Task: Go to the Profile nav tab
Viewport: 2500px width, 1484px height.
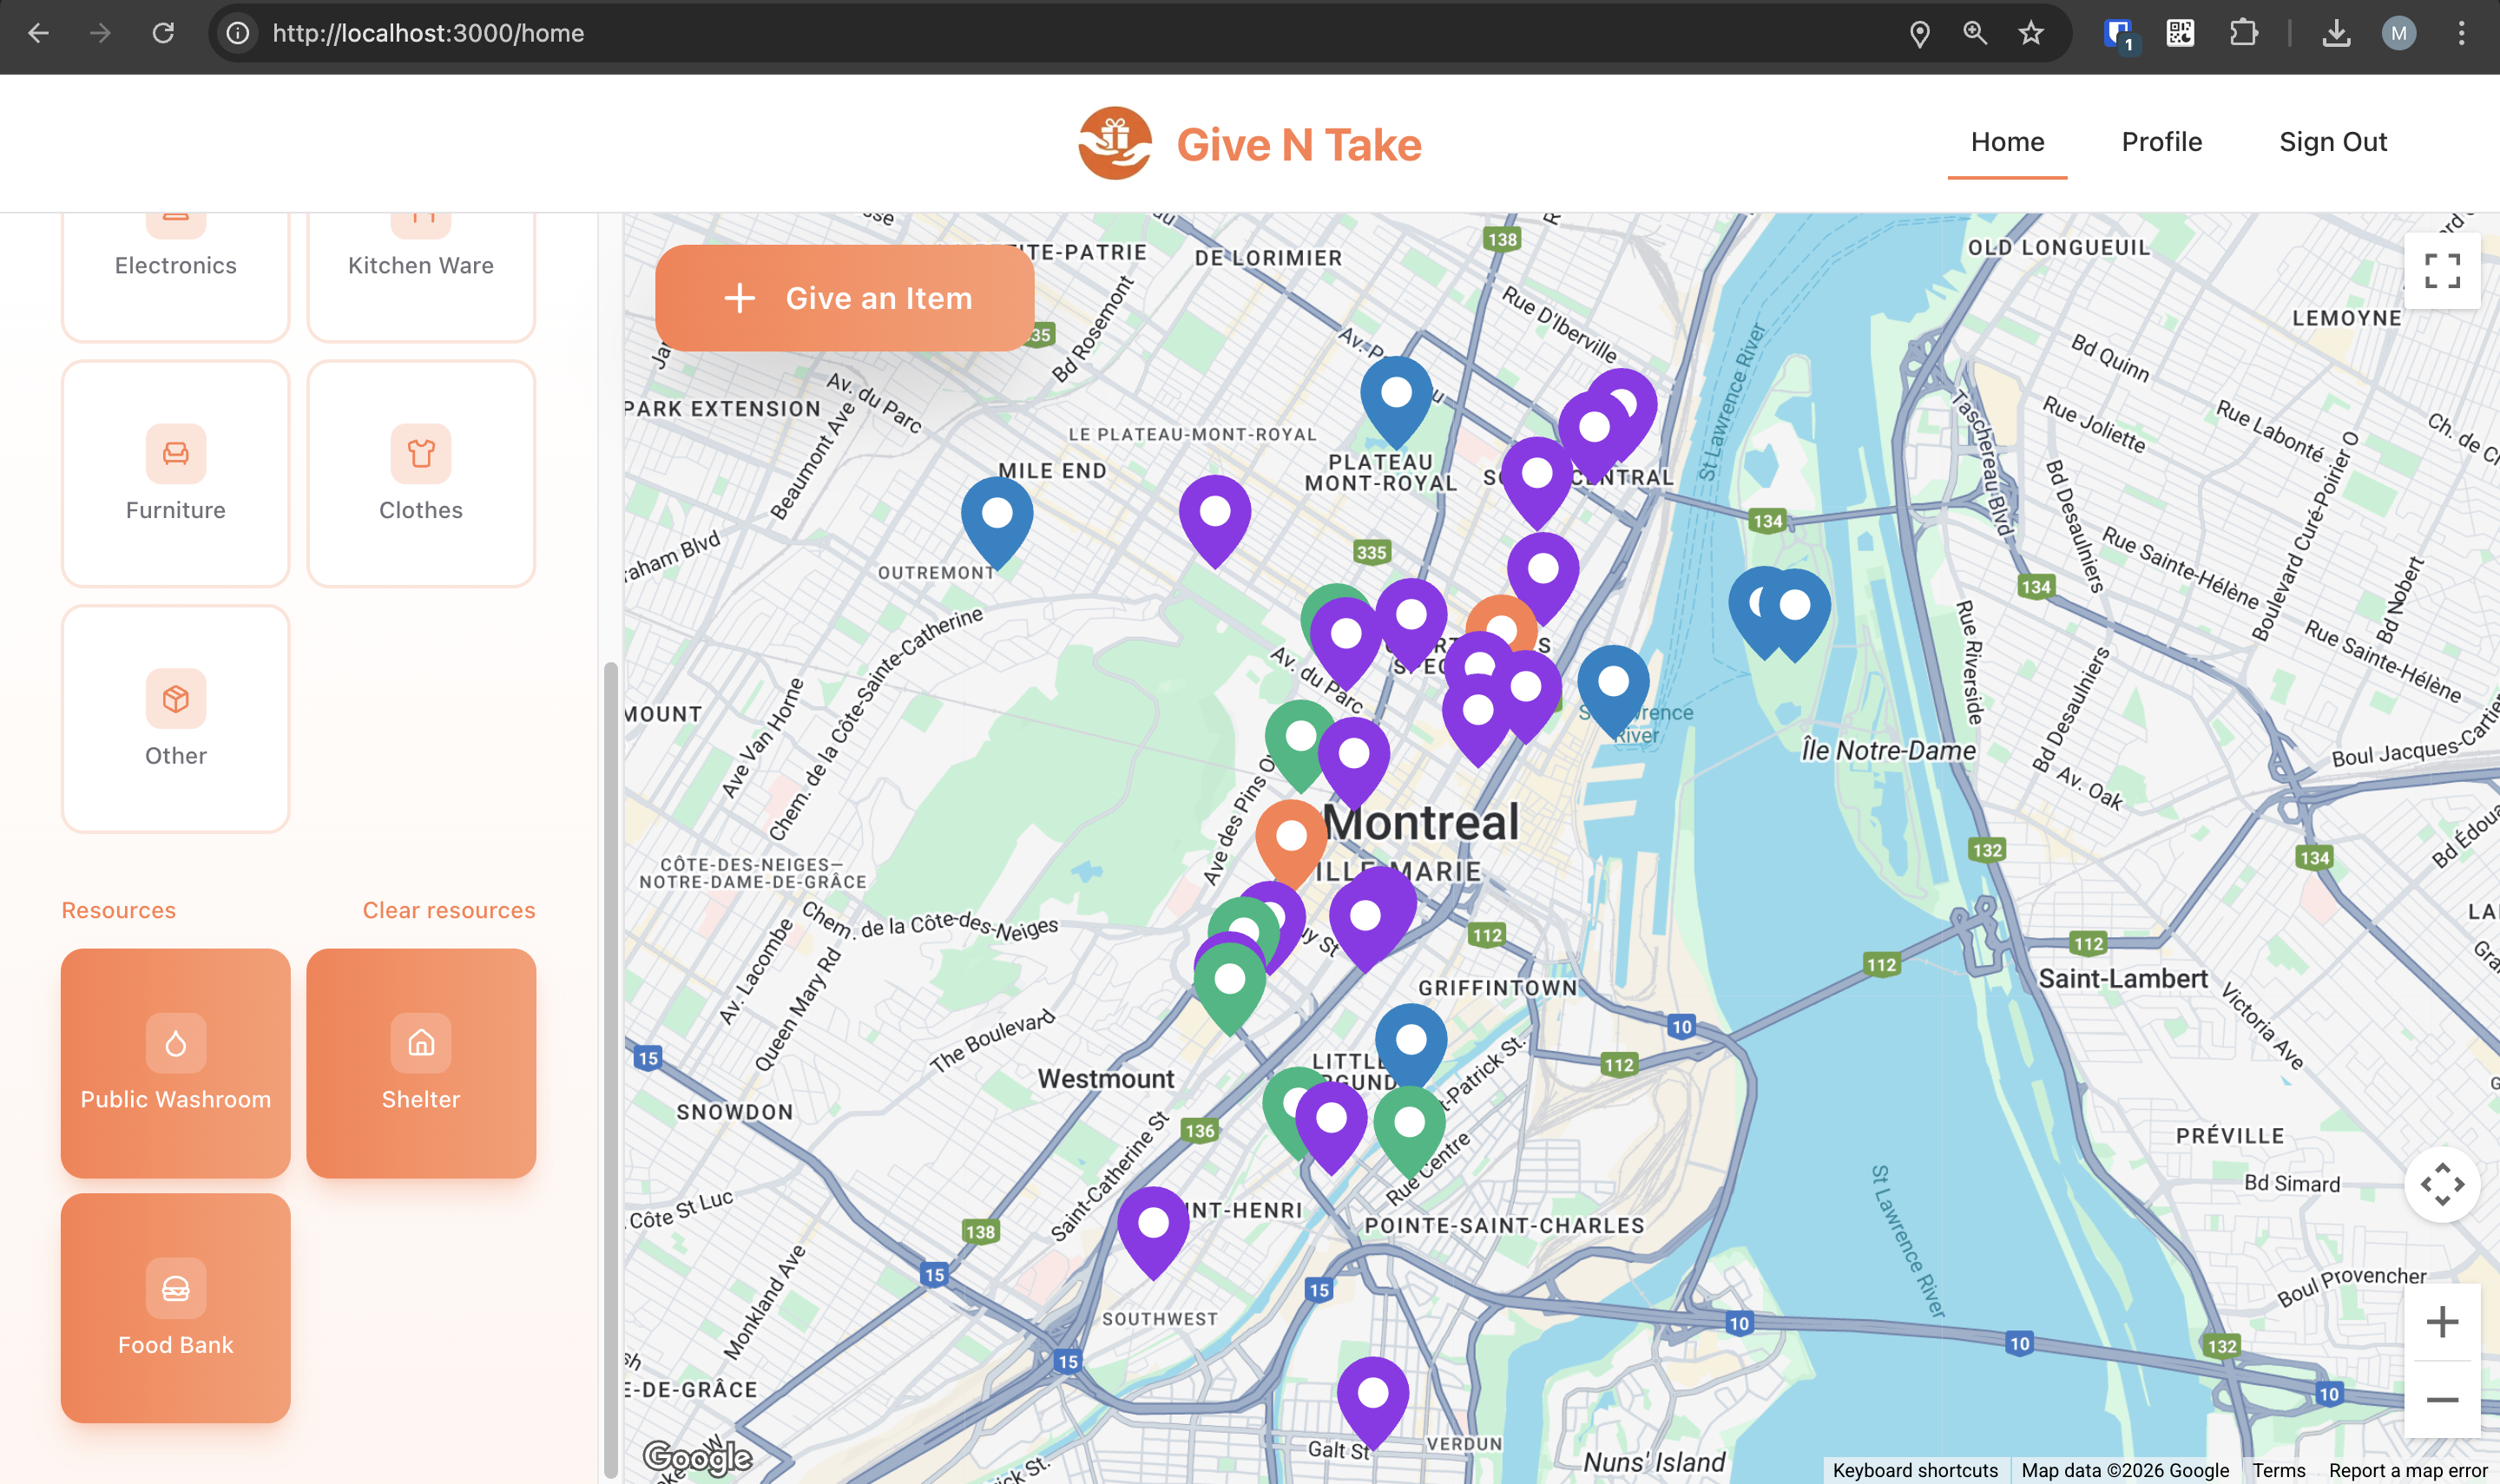Action: pos(2161,142)
